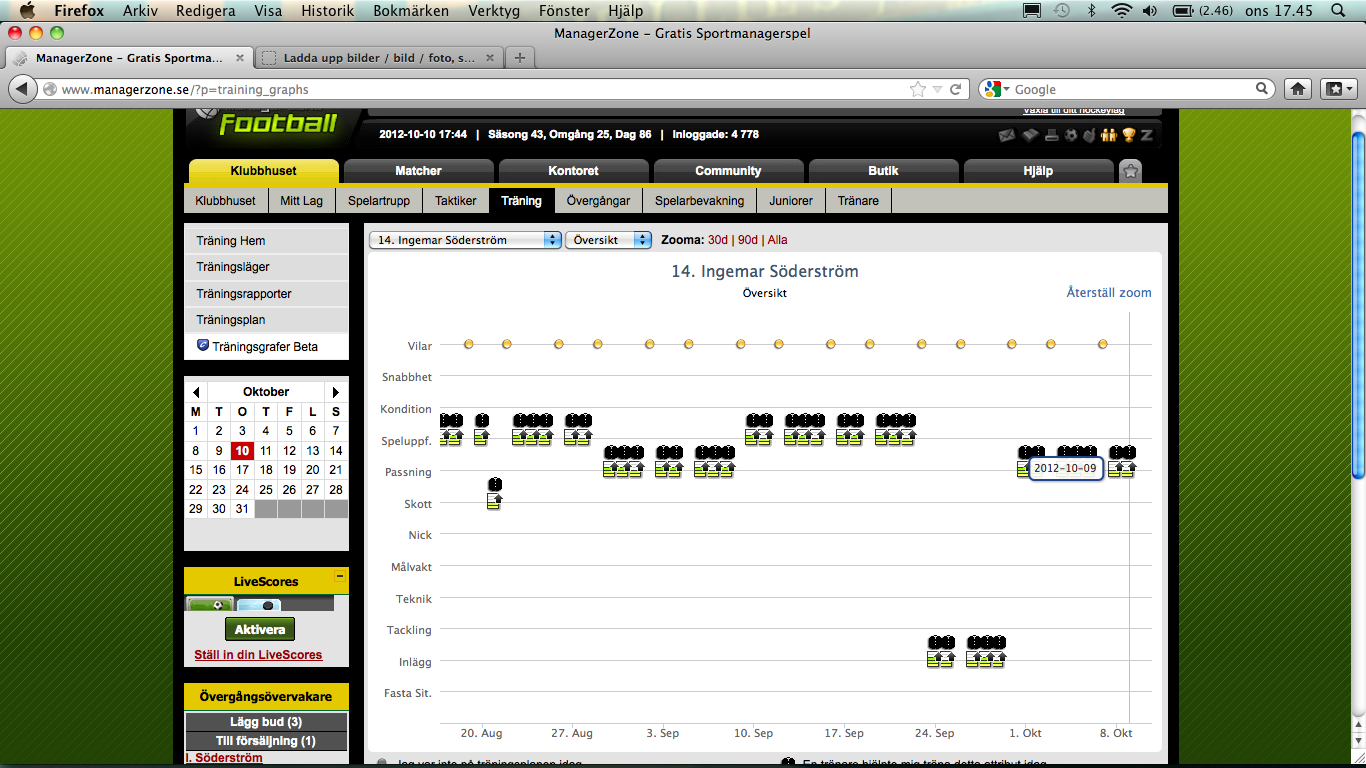This screenshot has width=1366, height=768.
Task: Open Träning Hem in the sidebar
Action: click(266, 241)
